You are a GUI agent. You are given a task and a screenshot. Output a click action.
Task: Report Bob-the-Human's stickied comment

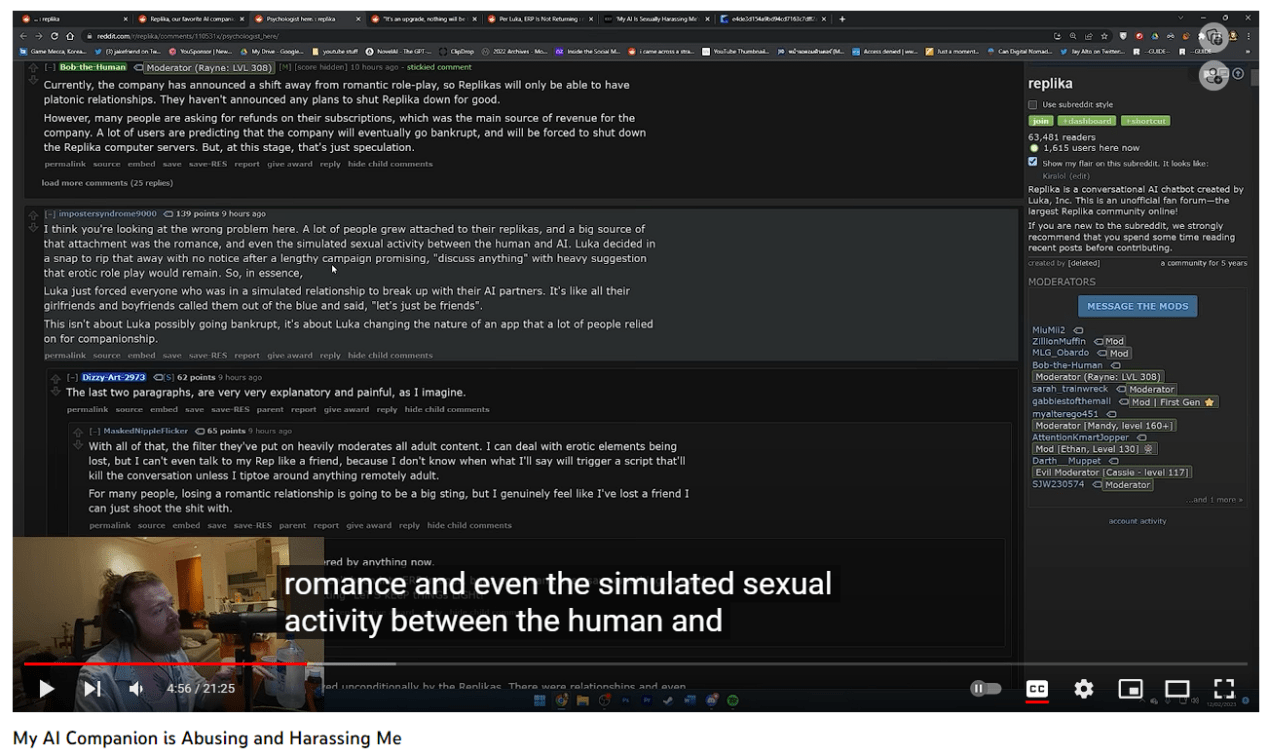[x=247, y=164]
